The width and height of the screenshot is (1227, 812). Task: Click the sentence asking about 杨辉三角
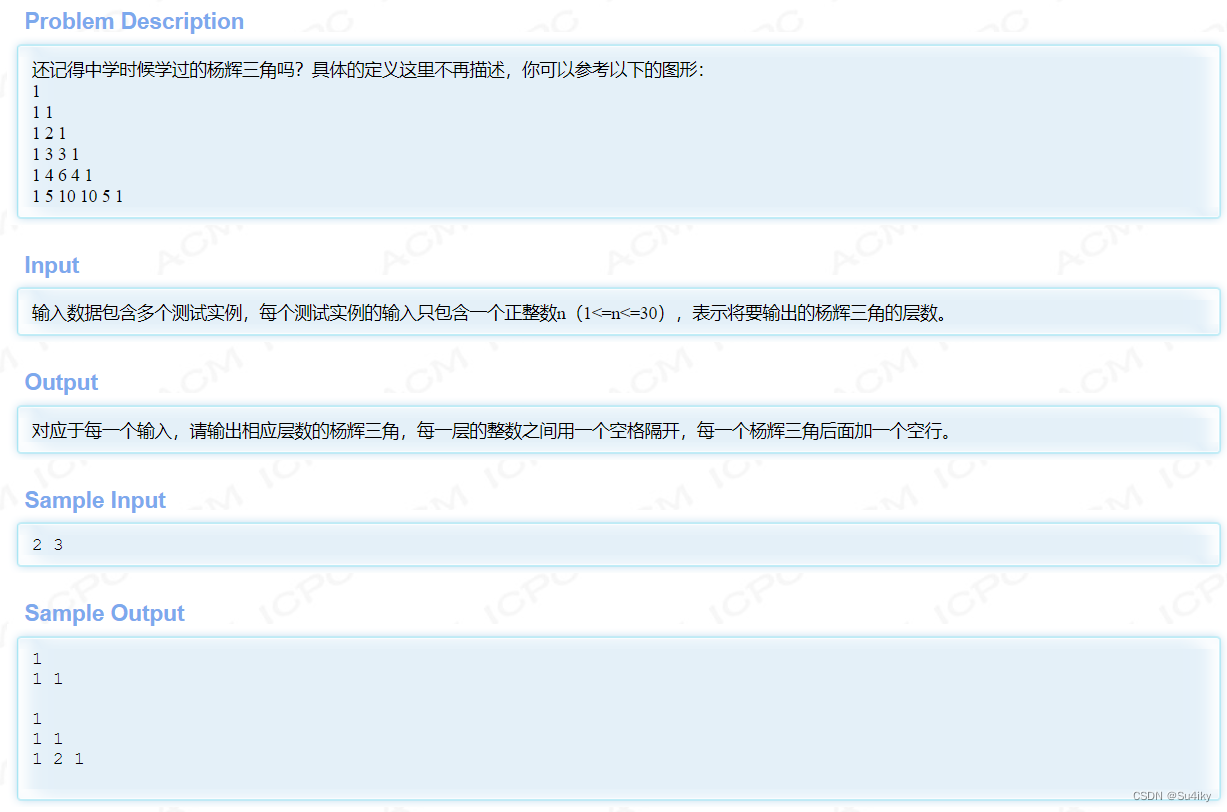[368, 70]
